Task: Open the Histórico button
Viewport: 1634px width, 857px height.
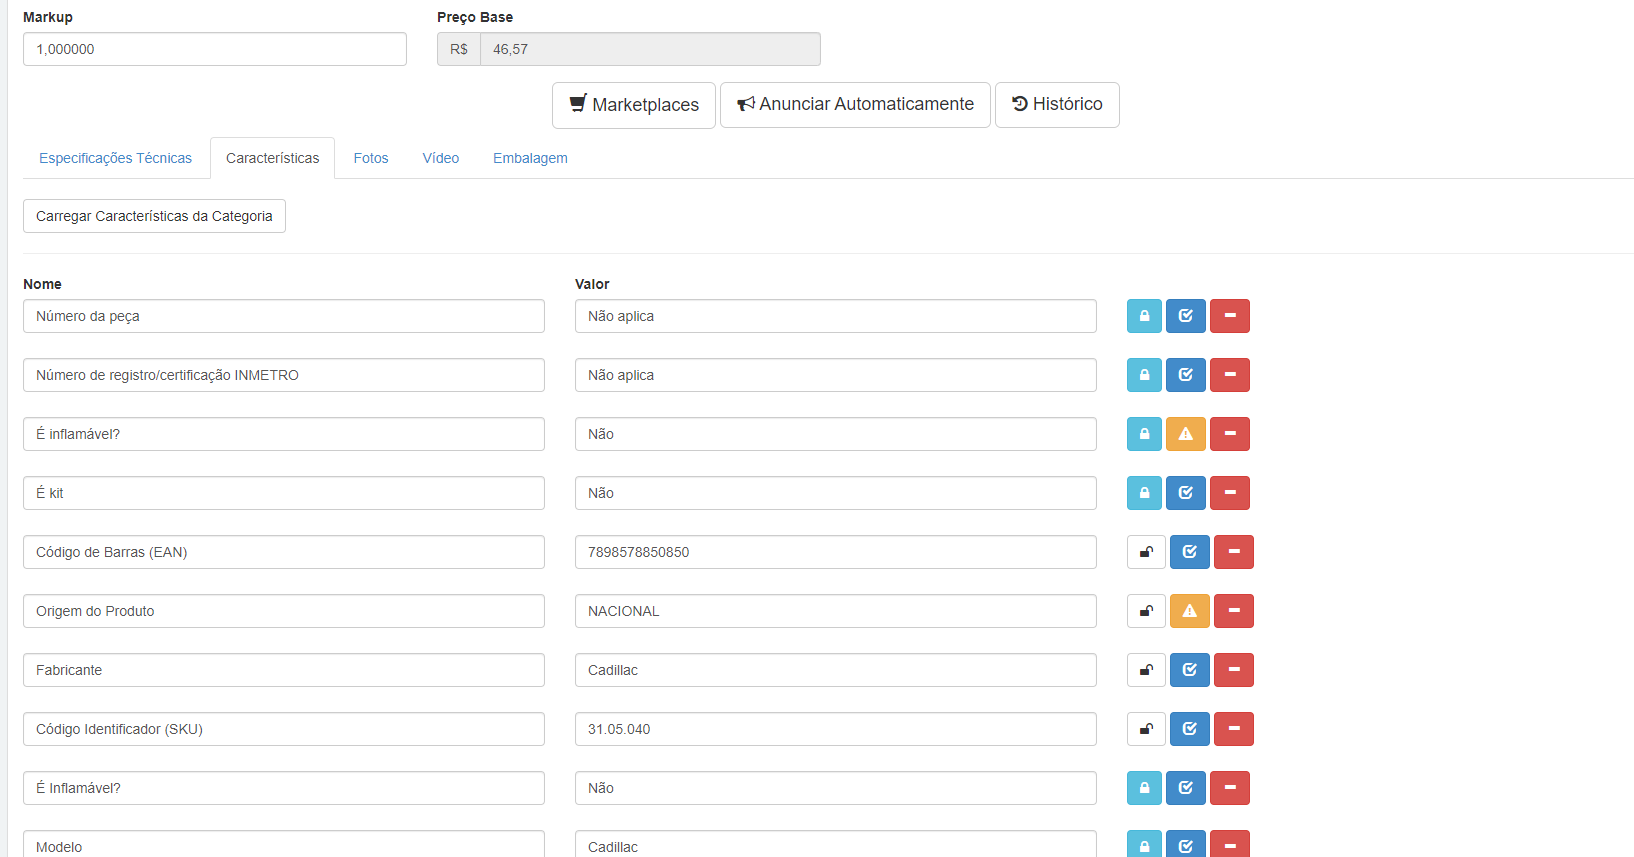Action: point(1057,105)
